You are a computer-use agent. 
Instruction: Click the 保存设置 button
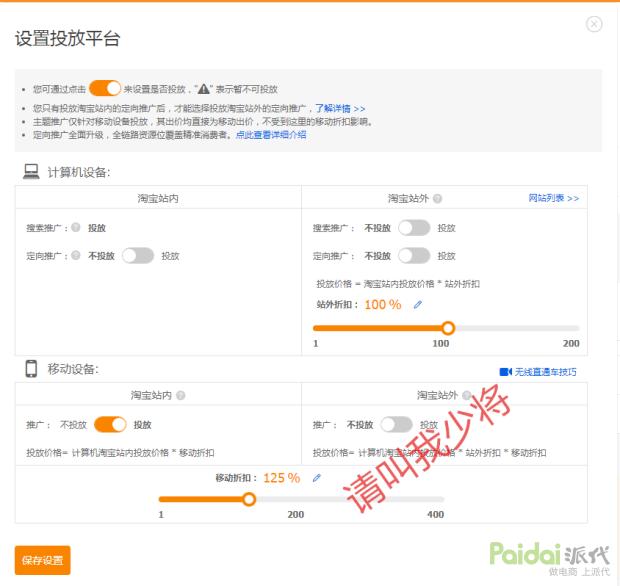pos(43,560)
